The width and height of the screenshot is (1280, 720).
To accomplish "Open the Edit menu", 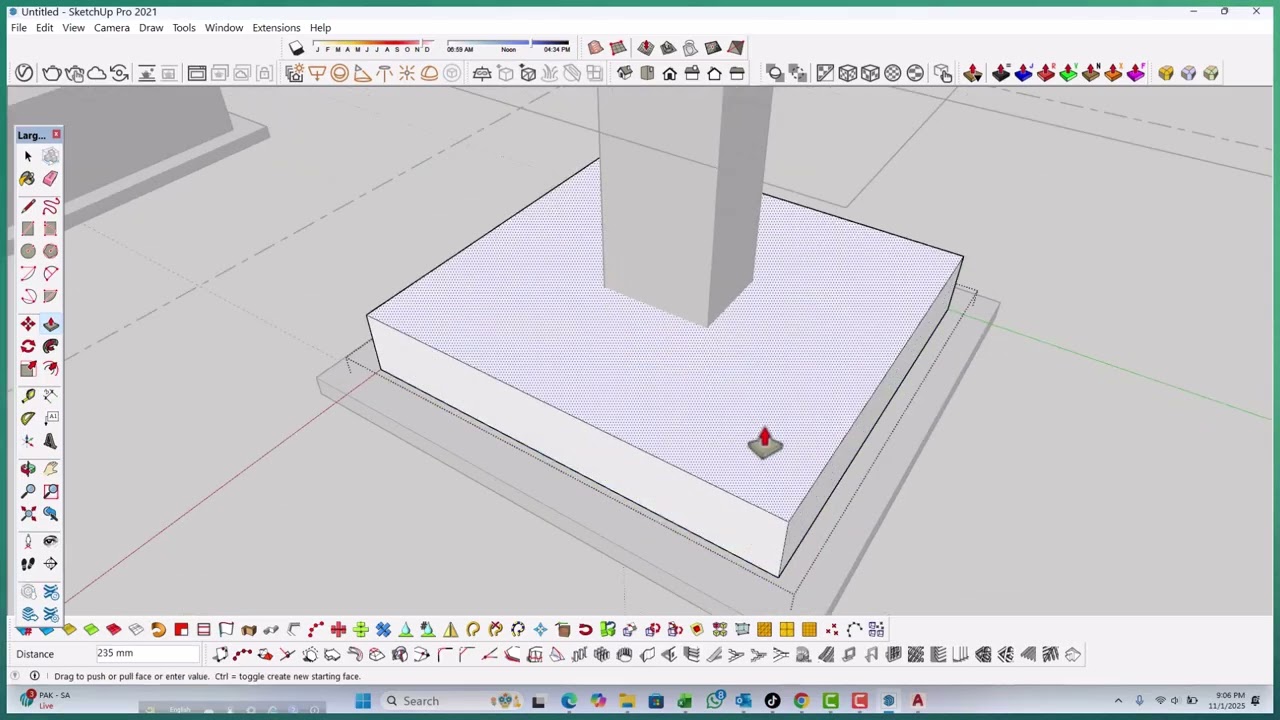I will pos(45,28).
